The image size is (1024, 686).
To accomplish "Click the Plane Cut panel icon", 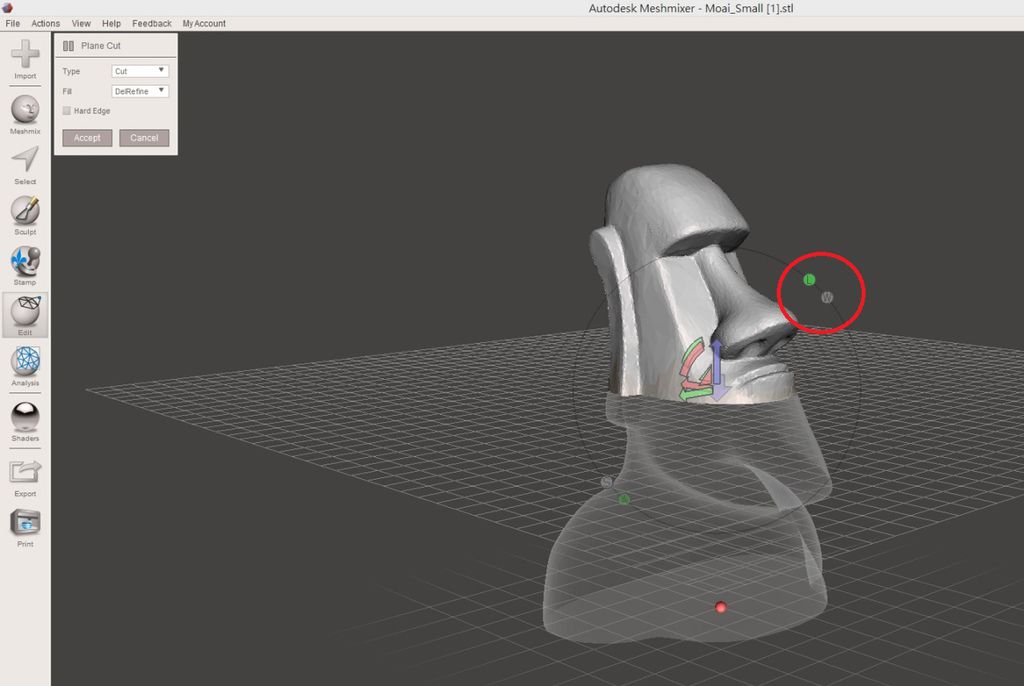I will coord(68,46).
